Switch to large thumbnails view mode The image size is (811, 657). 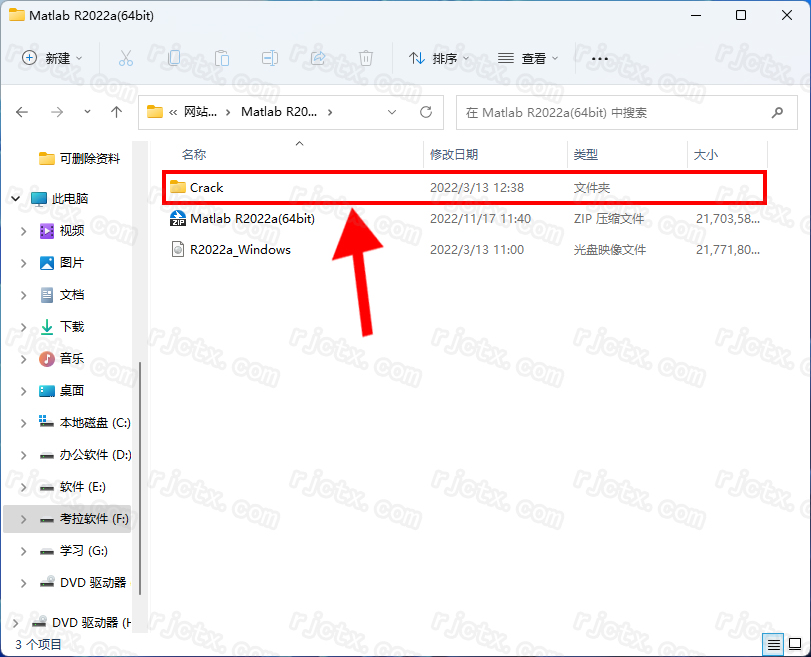pos(793,642)
